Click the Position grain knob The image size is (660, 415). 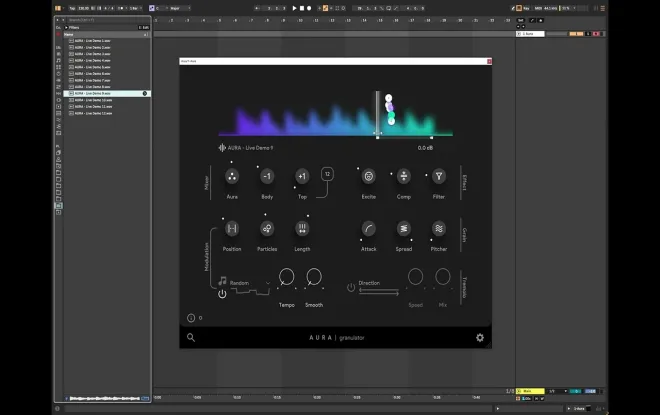(232, 229)
